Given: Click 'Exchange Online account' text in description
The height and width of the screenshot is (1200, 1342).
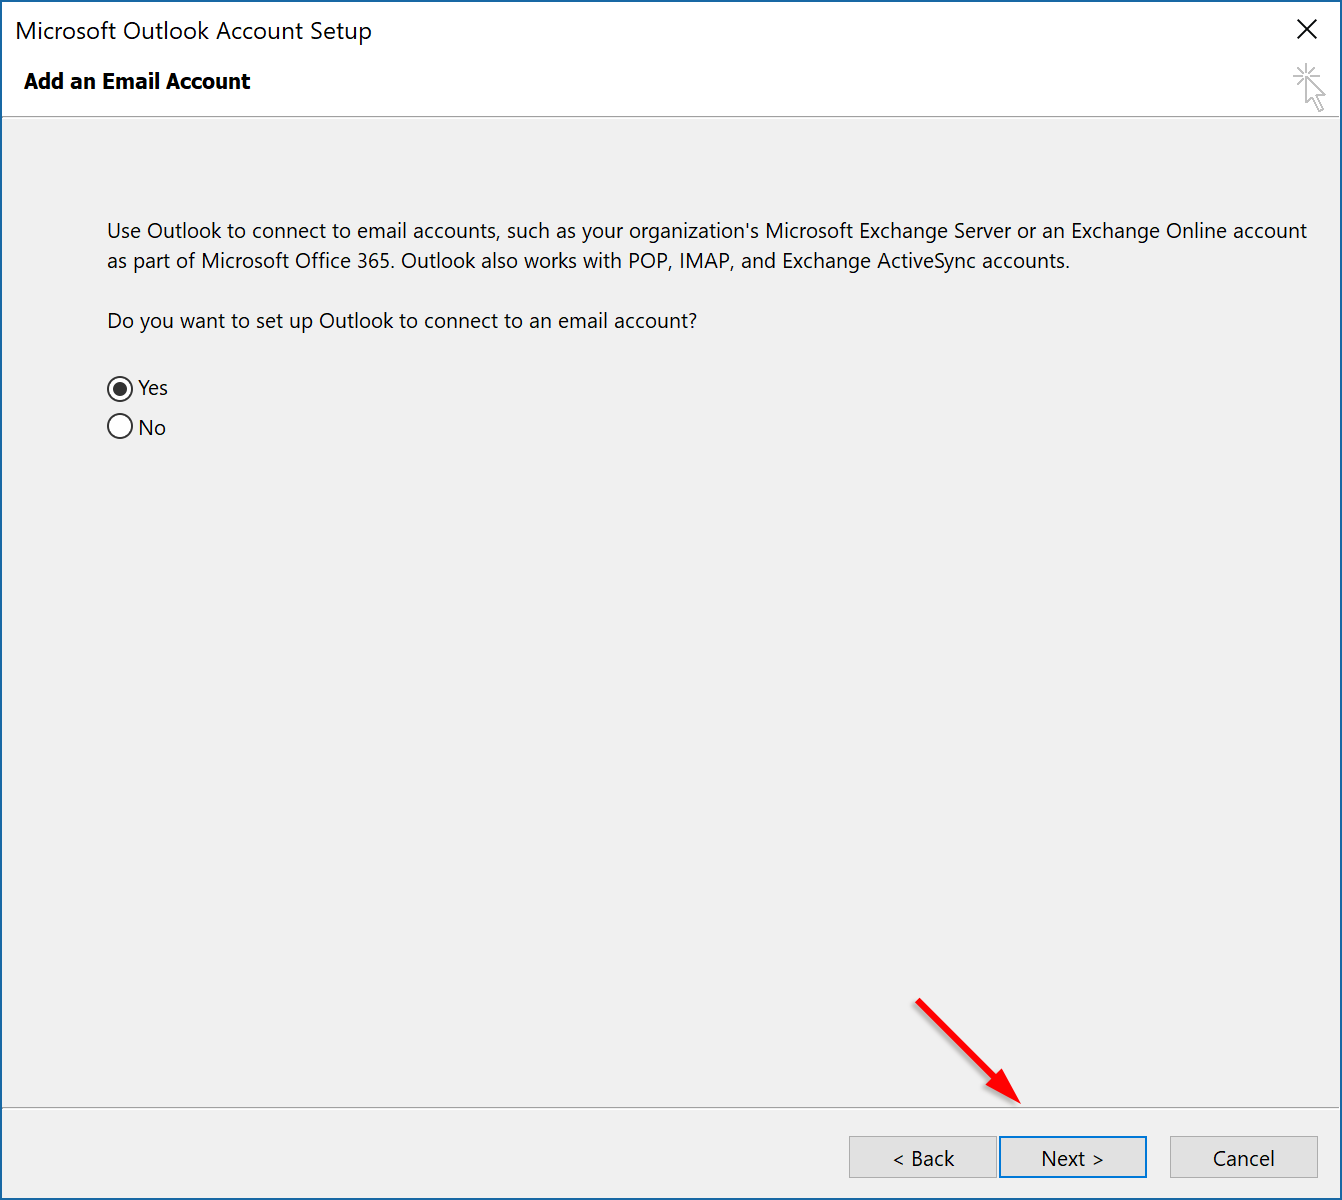Looking at the screenshot, I should [x=1189, y=231].
